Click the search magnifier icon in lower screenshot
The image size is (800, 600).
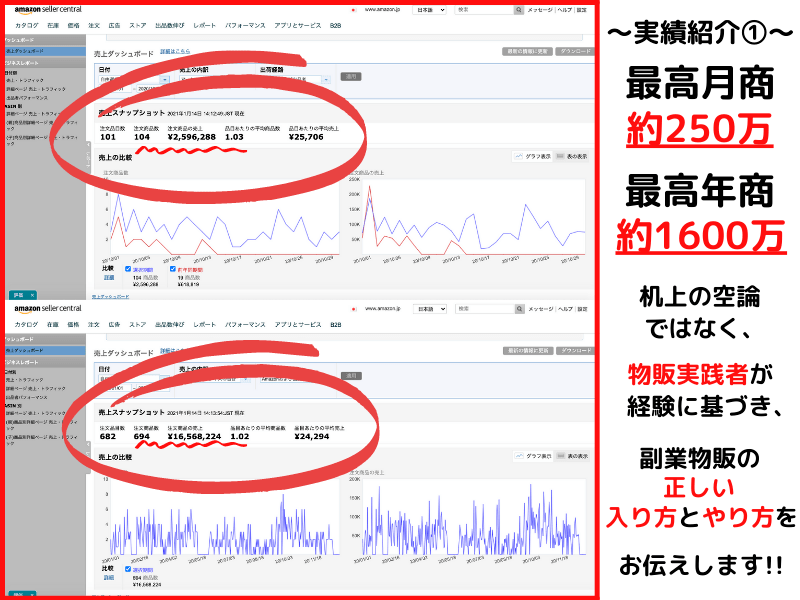tap(518, 309)
